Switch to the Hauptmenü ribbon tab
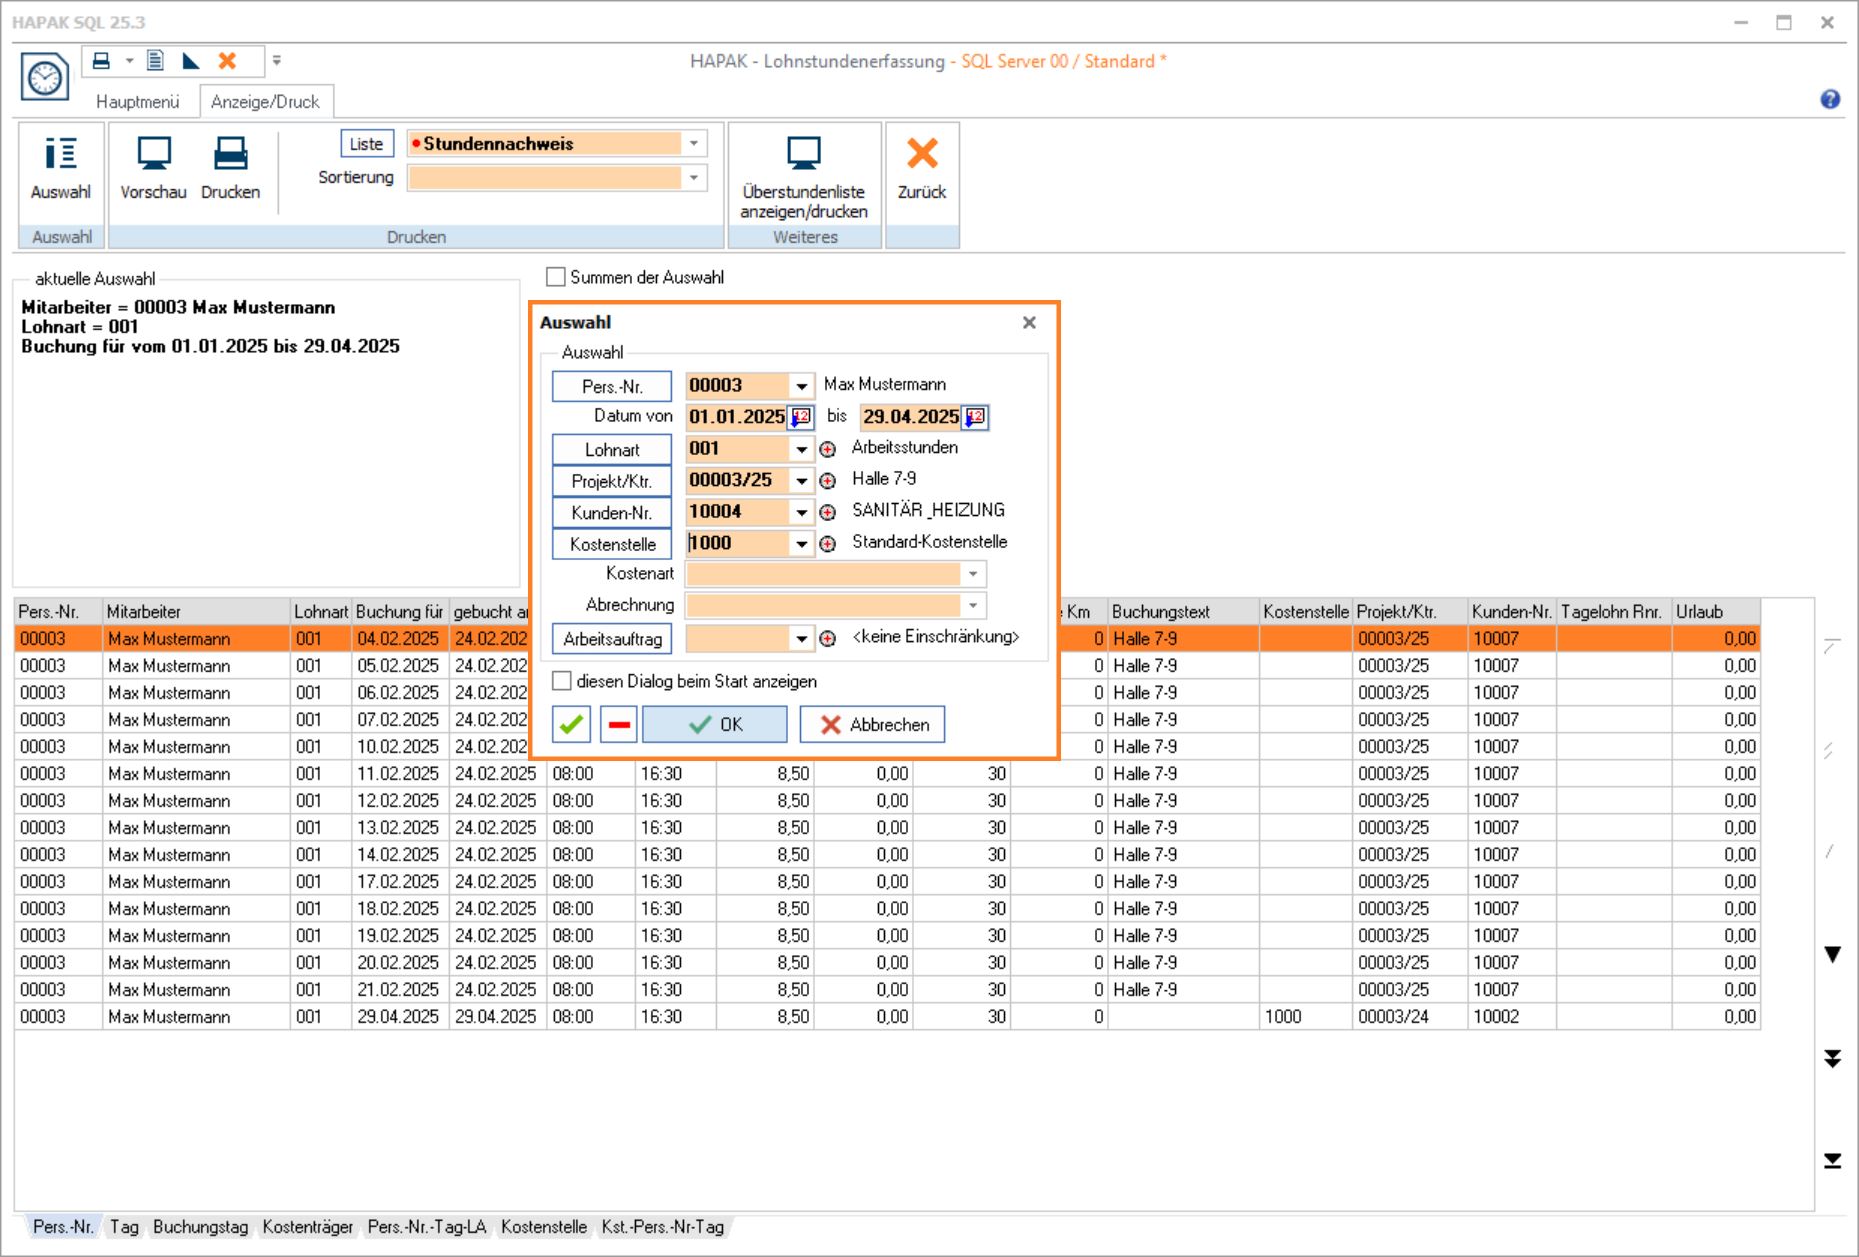The height and width of the screenshot is (1257, 1859). click(137, 102)
